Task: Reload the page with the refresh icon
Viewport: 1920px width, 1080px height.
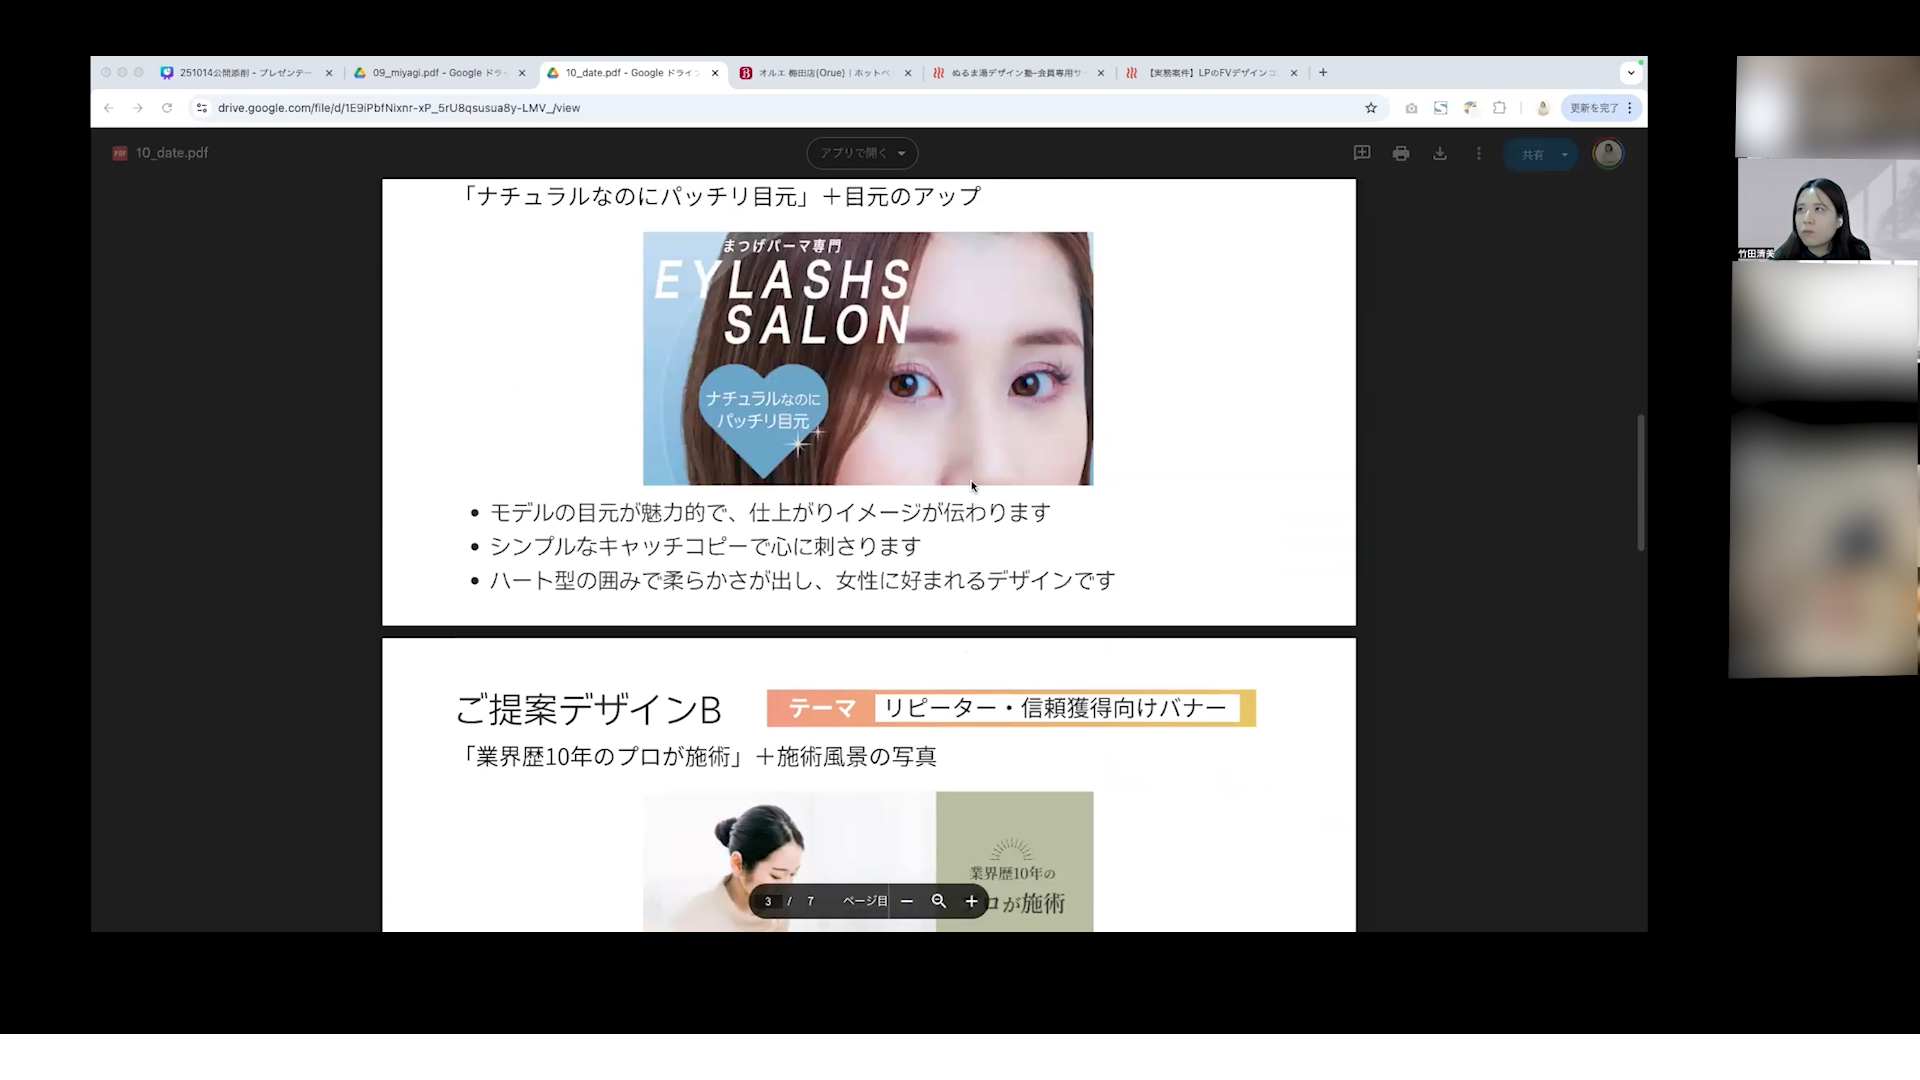Action: tap(167, 108)
